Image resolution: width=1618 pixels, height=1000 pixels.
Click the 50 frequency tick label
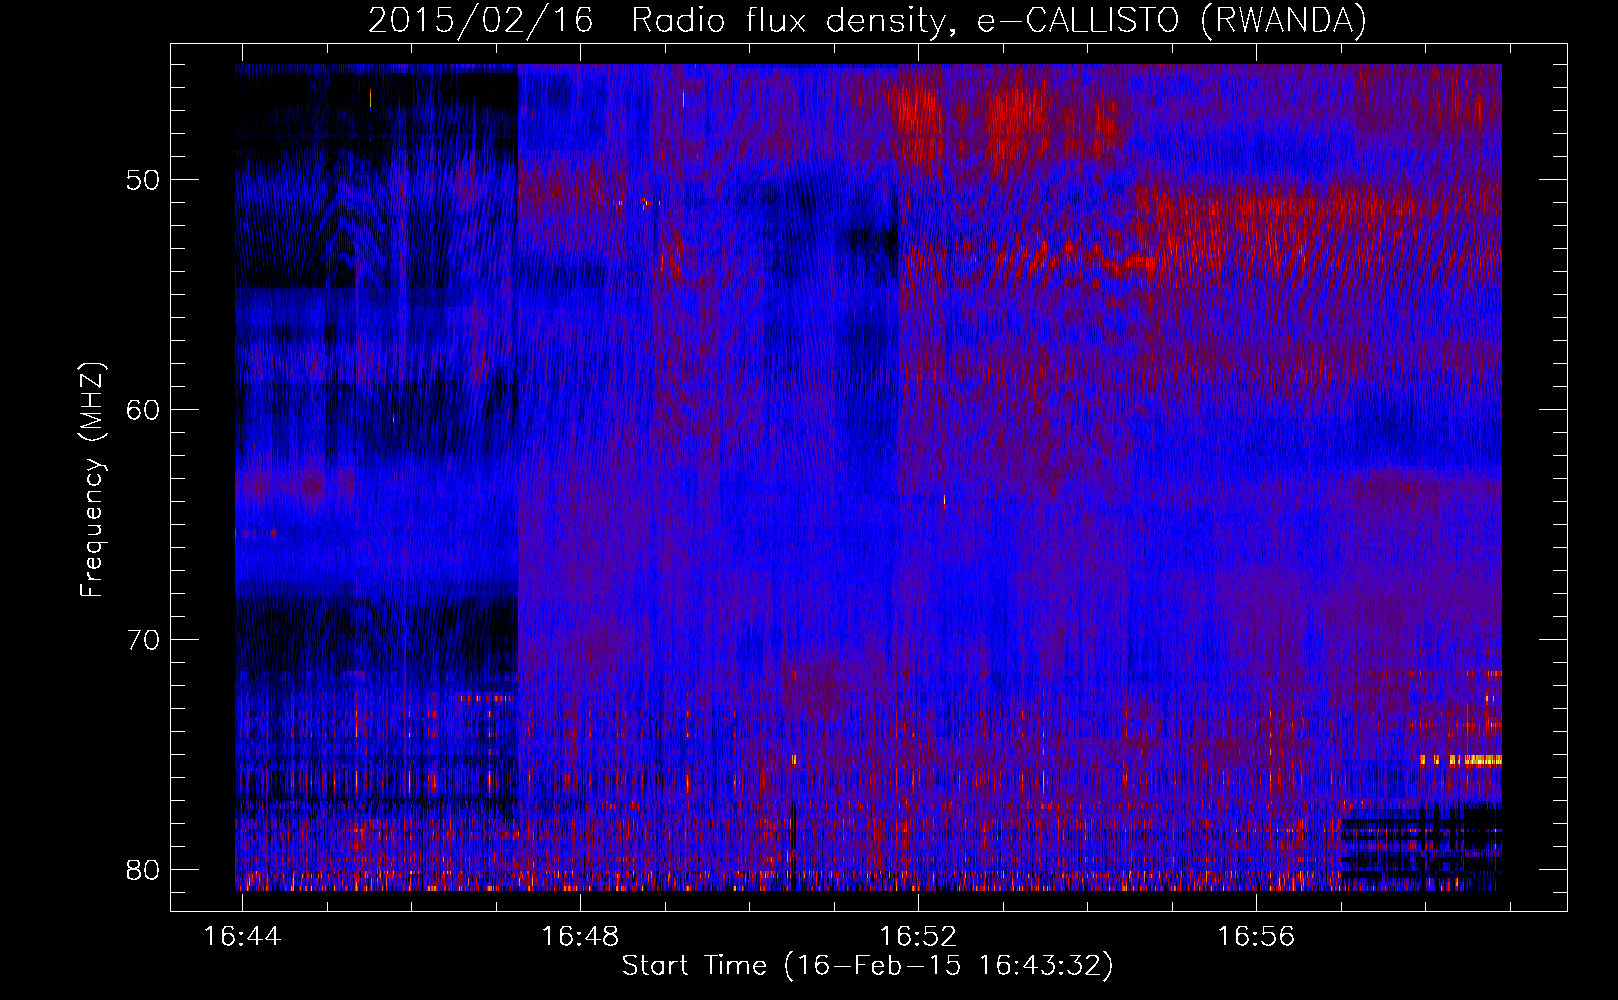144,180
